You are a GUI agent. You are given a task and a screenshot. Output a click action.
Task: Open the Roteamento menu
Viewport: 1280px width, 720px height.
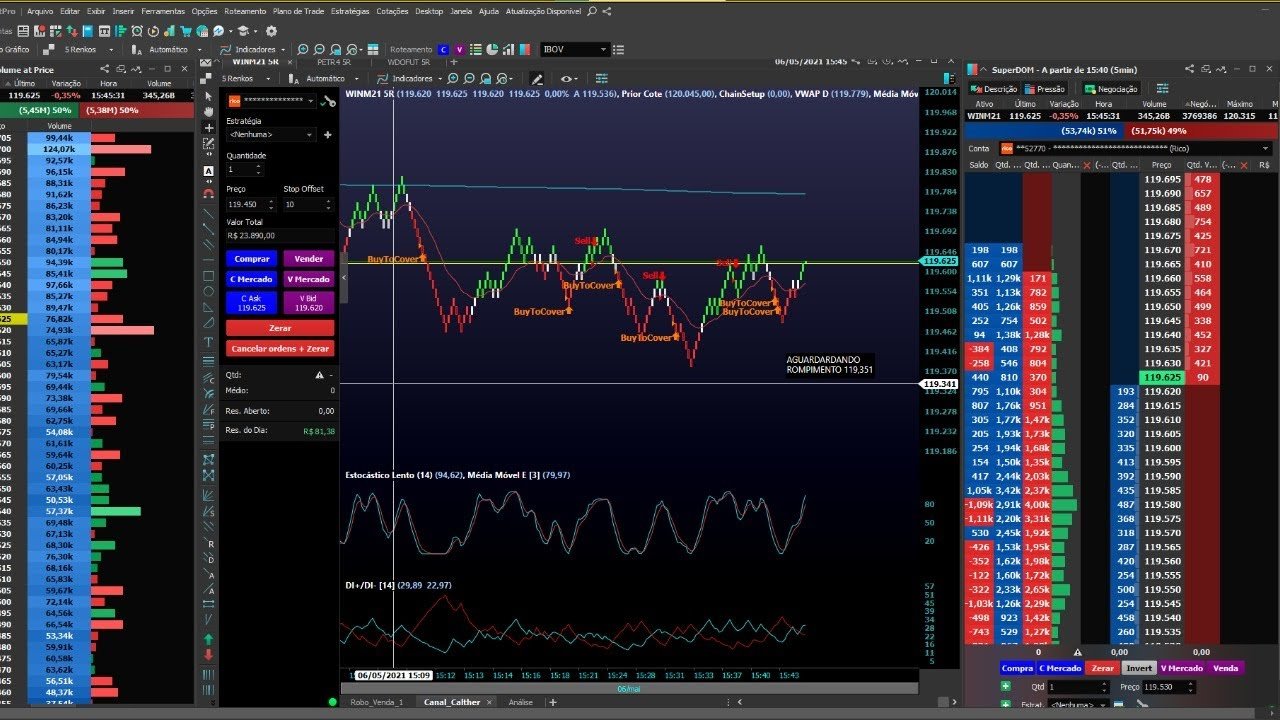(x=245, y=11)
